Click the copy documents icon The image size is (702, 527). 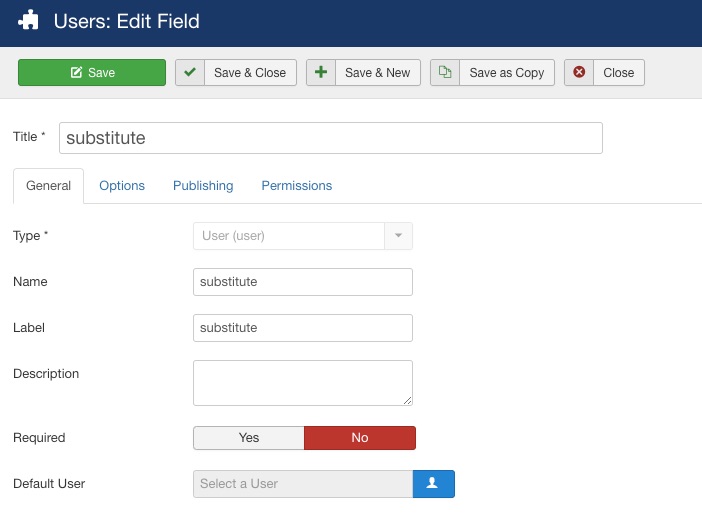pos(445,72)
